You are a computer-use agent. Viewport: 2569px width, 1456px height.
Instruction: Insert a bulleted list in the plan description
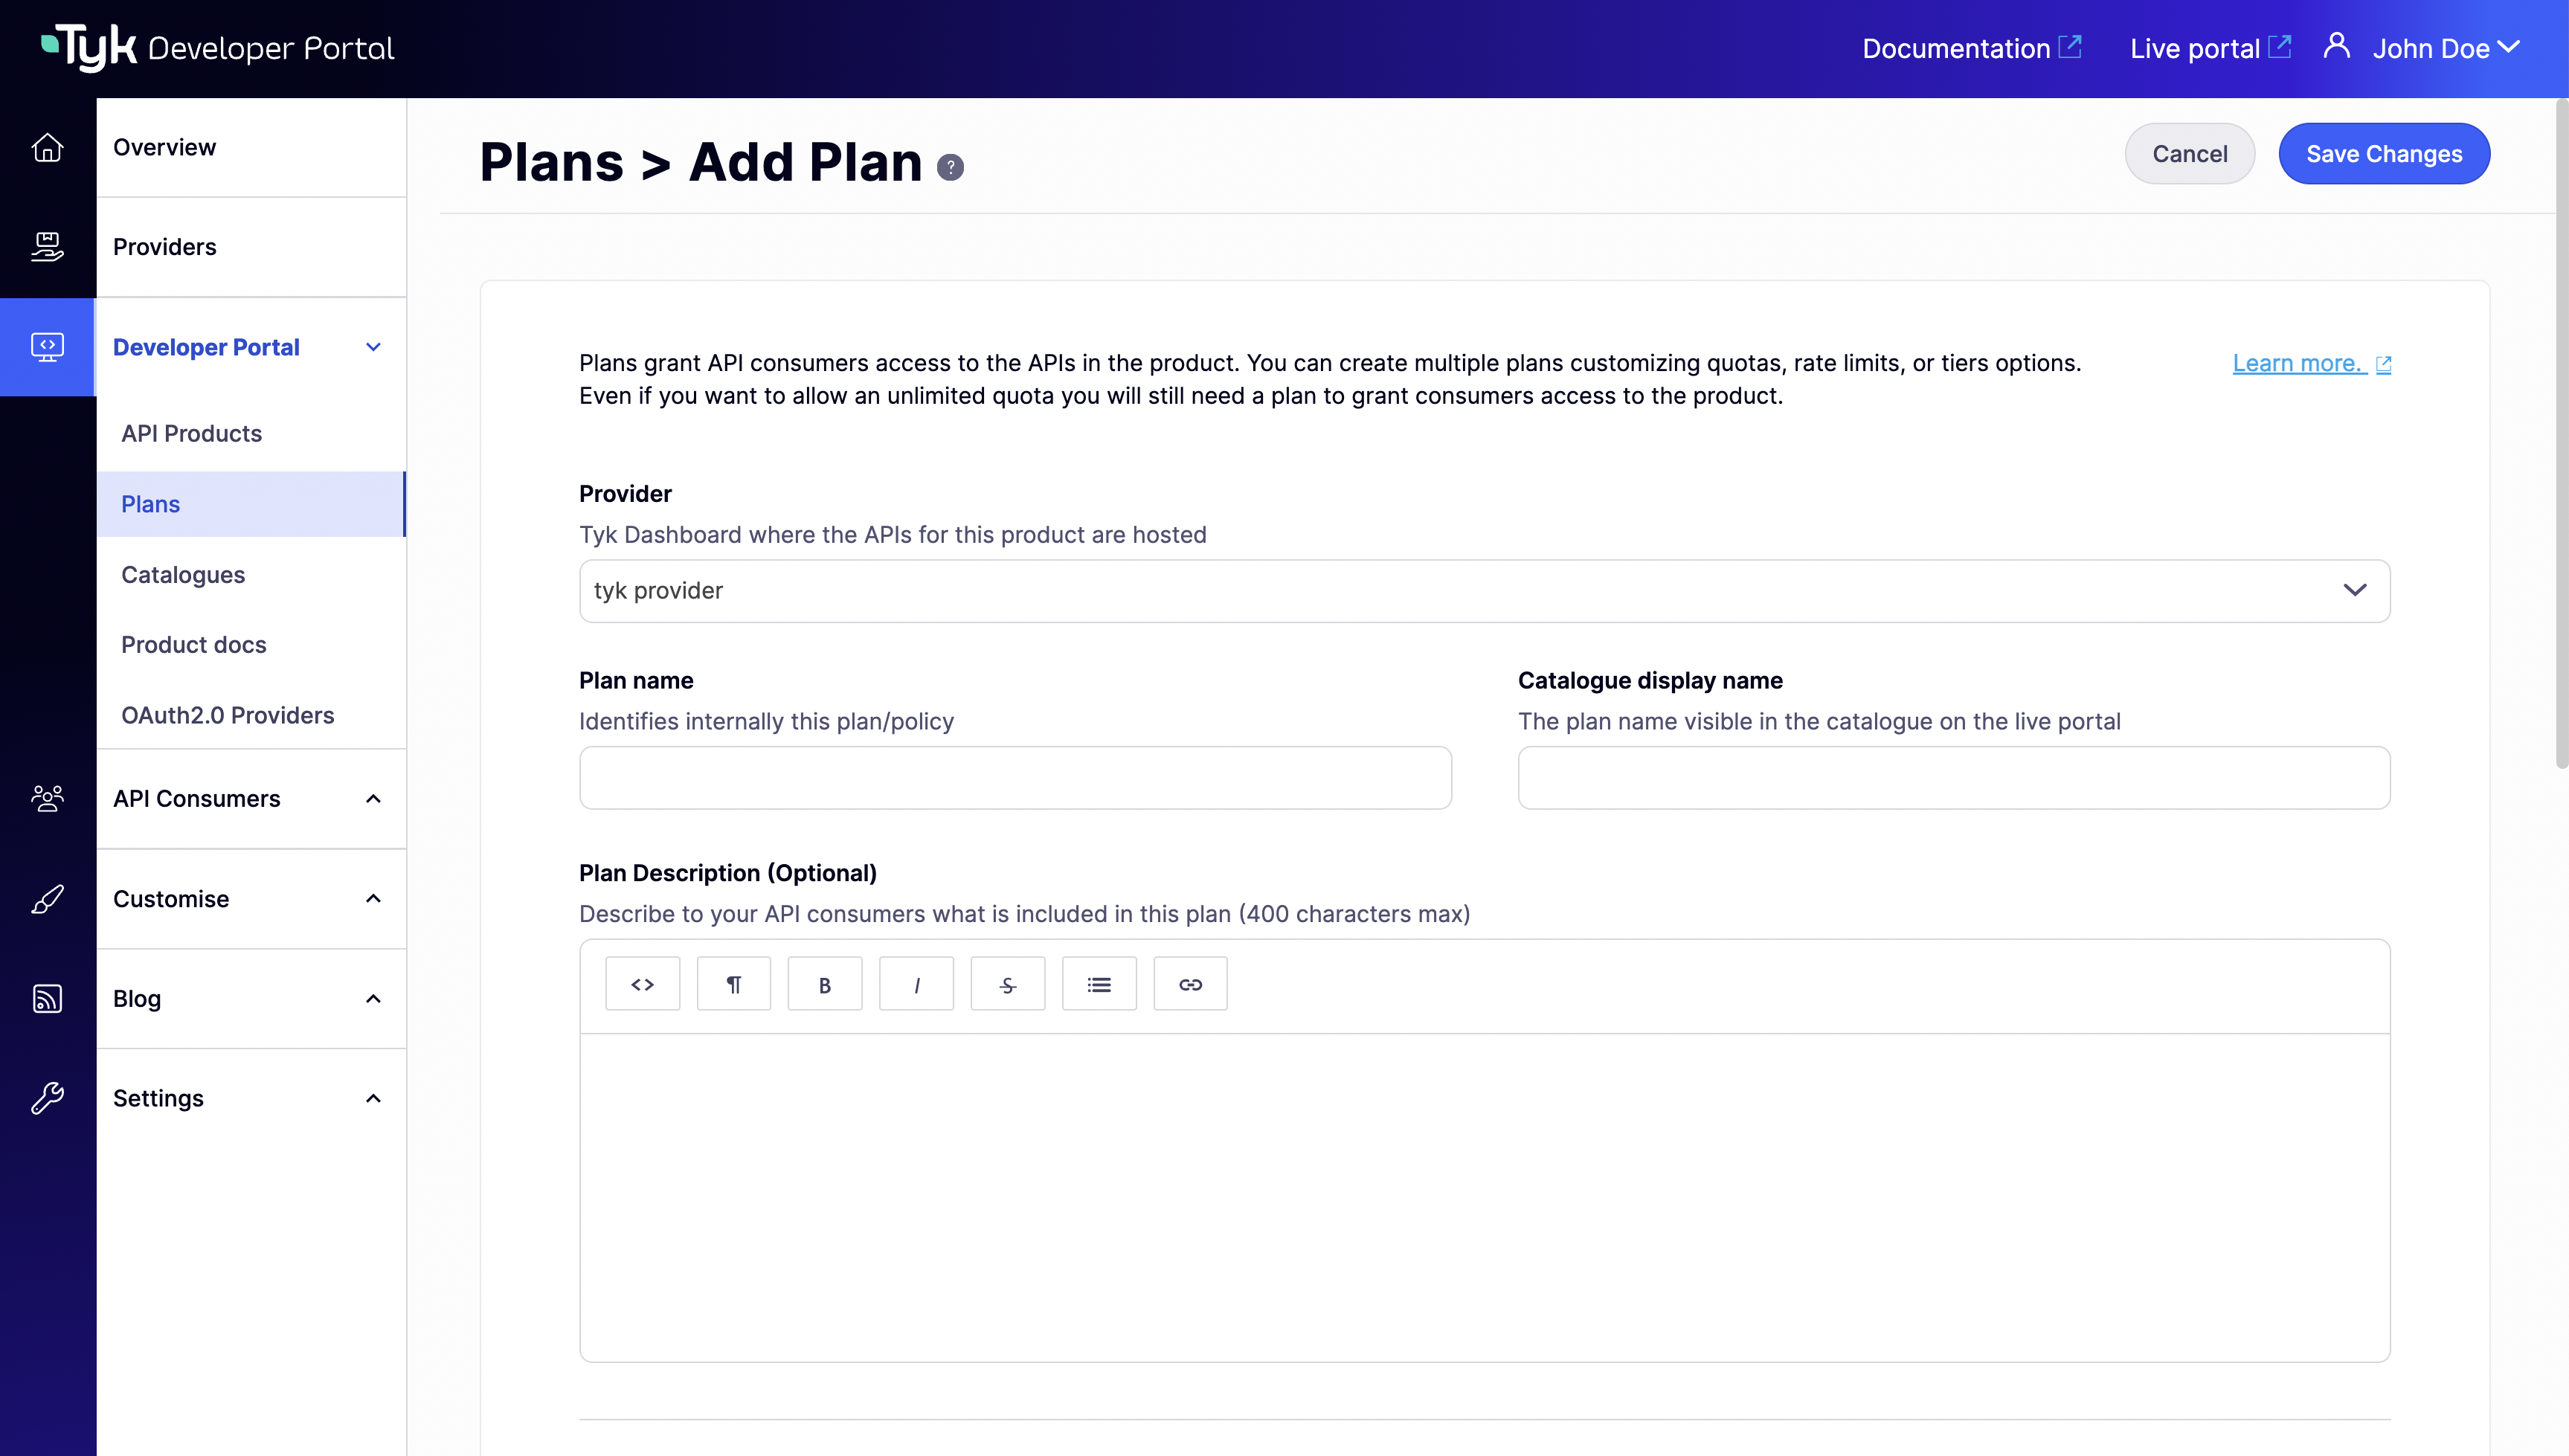point(1099,984)
